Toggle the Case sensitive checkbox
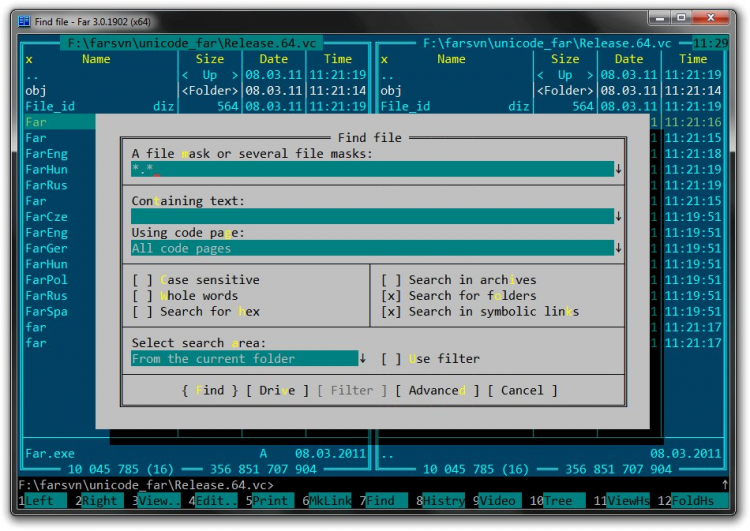 point(142,280)
